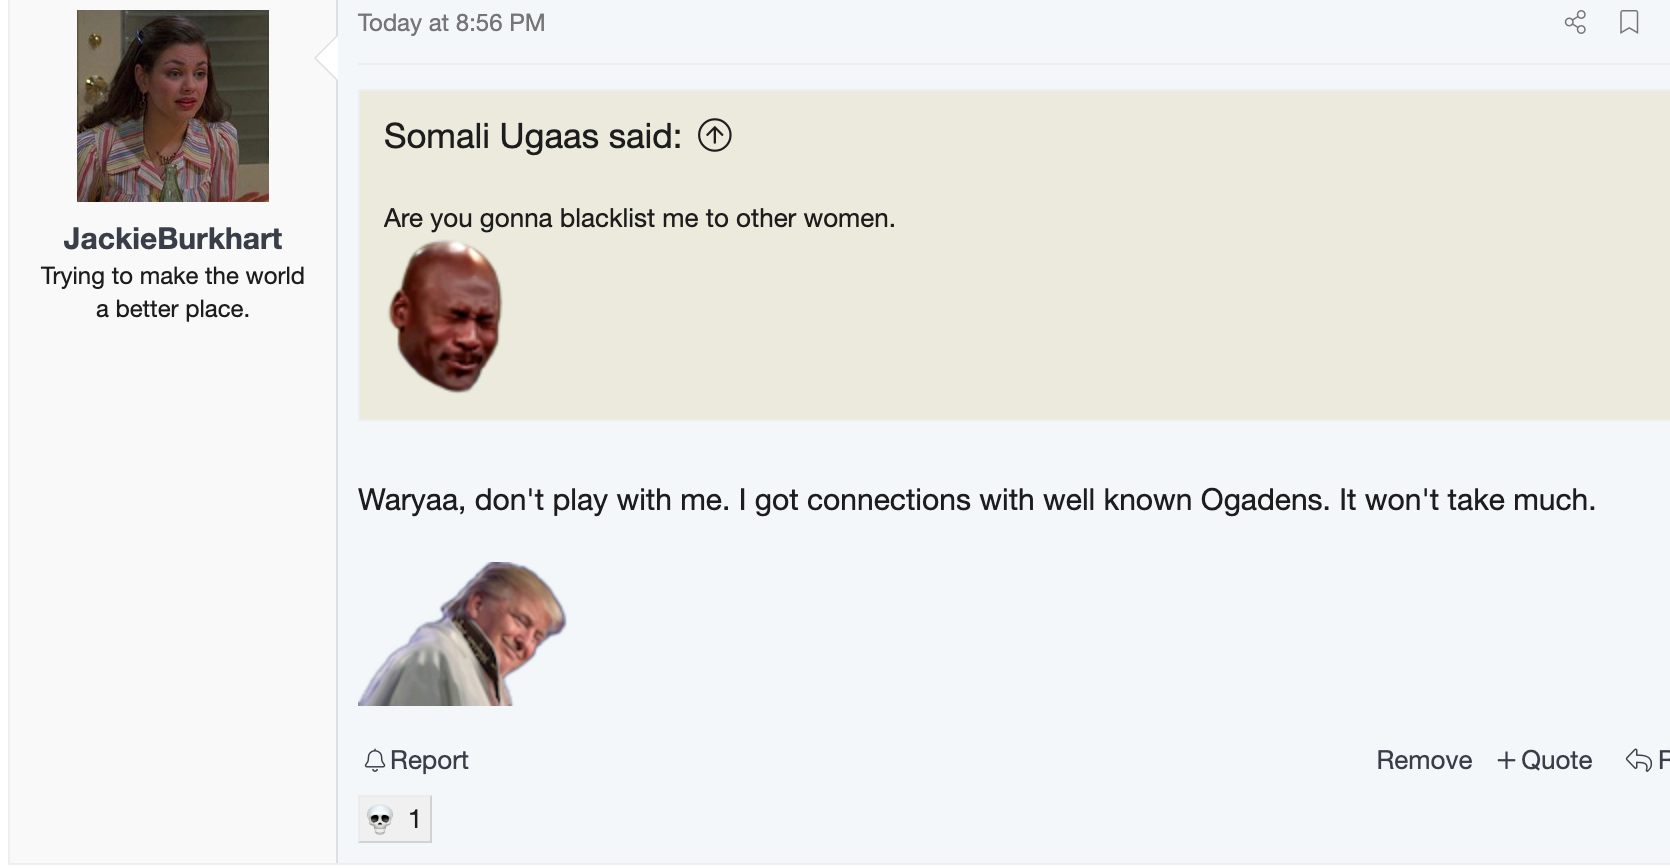Image resolution: width=1670 pixels, height=868 pixels.
Task: Click the skull reaction emoji
Action: coord(380,820)
